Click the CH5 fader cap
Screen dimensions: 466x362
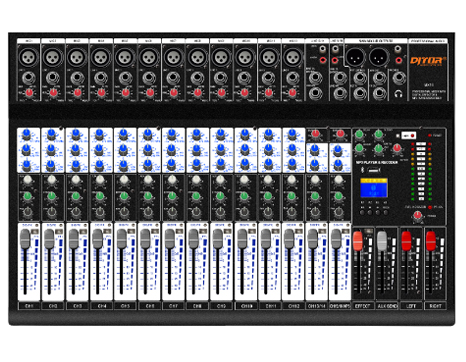(121, 239)
